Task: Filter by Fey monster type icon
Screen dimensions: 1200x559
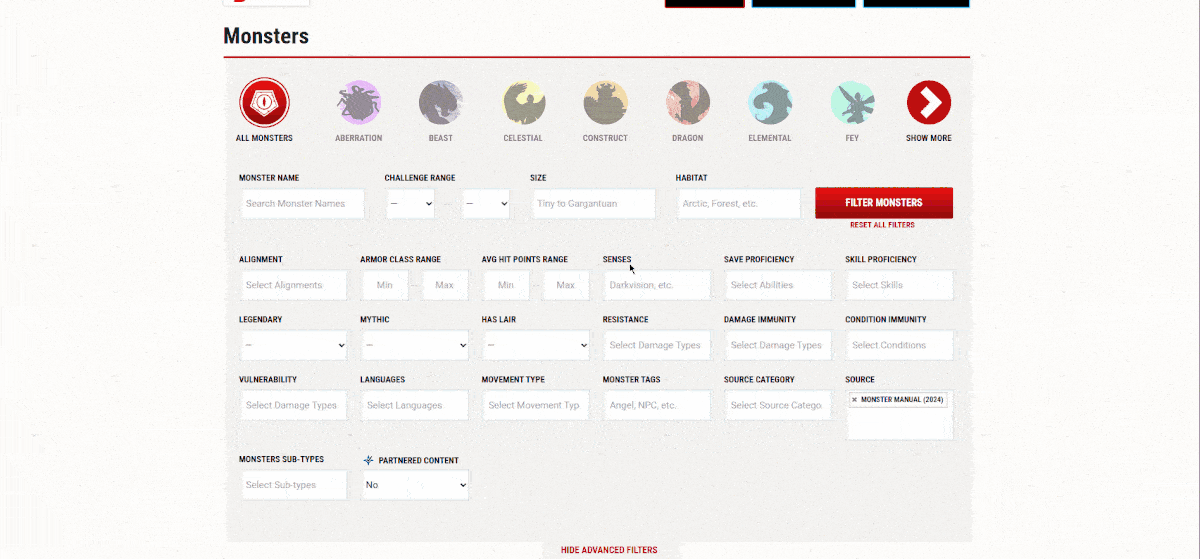Action: [852, 102]
